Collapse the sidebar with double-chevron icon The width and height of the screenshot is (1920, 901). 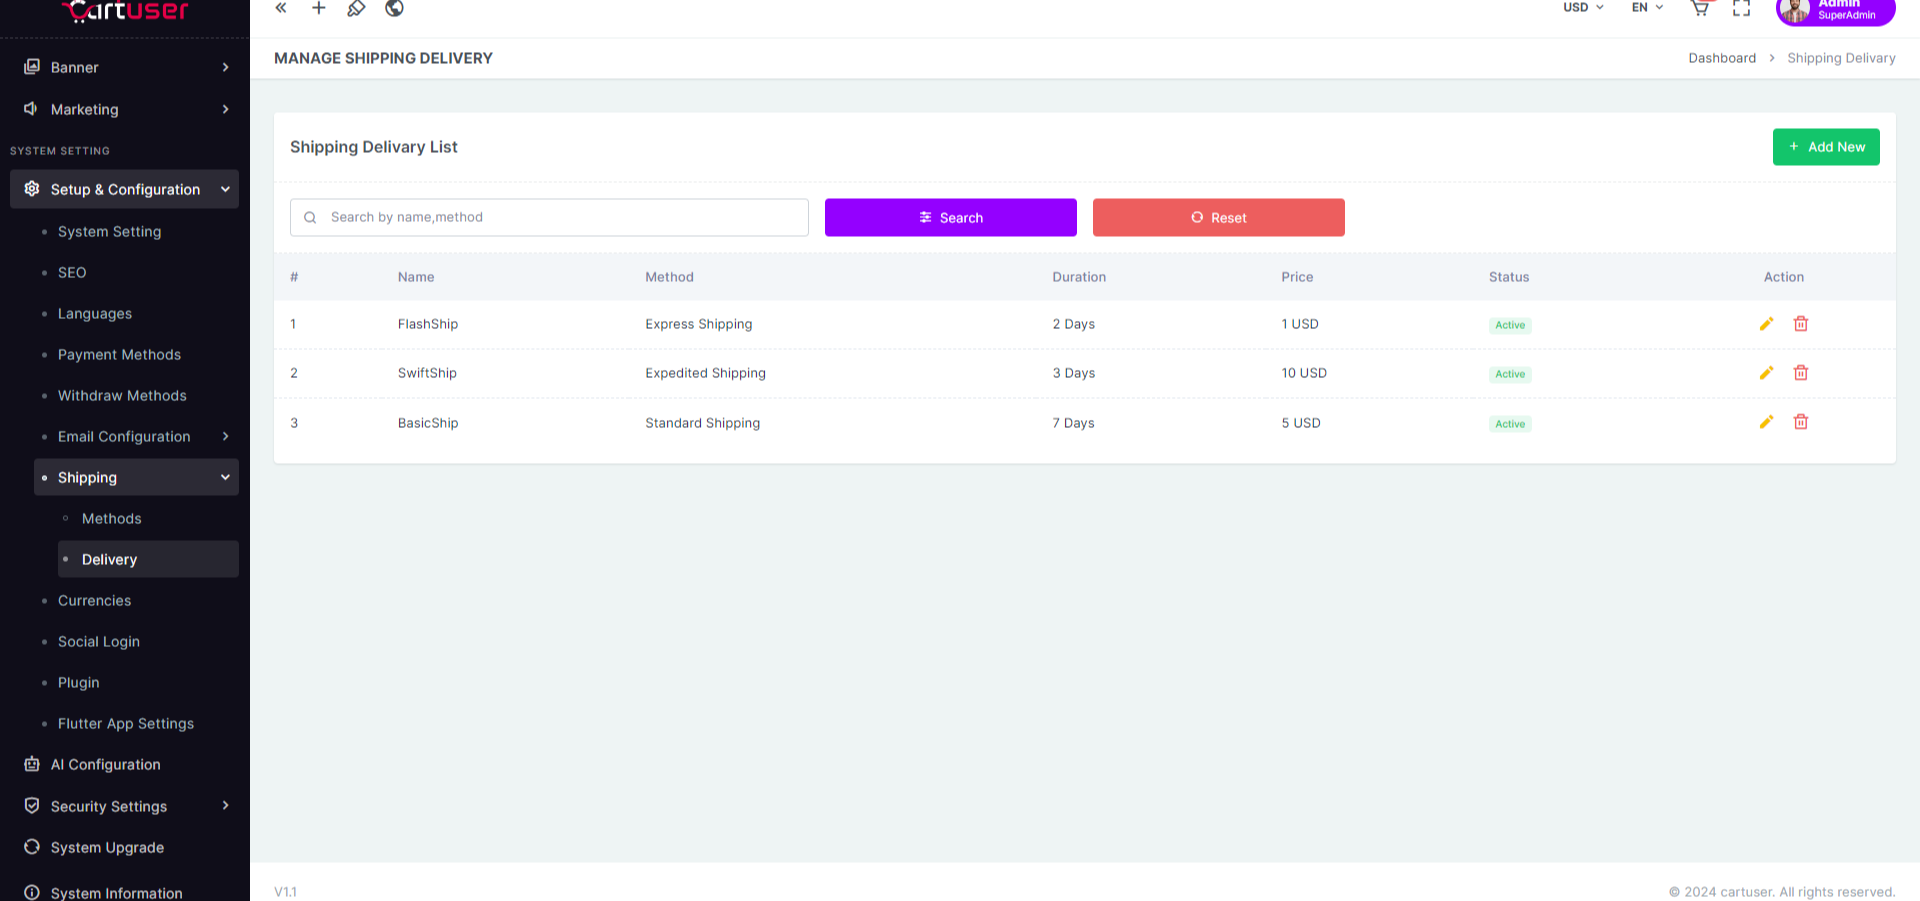281,8
